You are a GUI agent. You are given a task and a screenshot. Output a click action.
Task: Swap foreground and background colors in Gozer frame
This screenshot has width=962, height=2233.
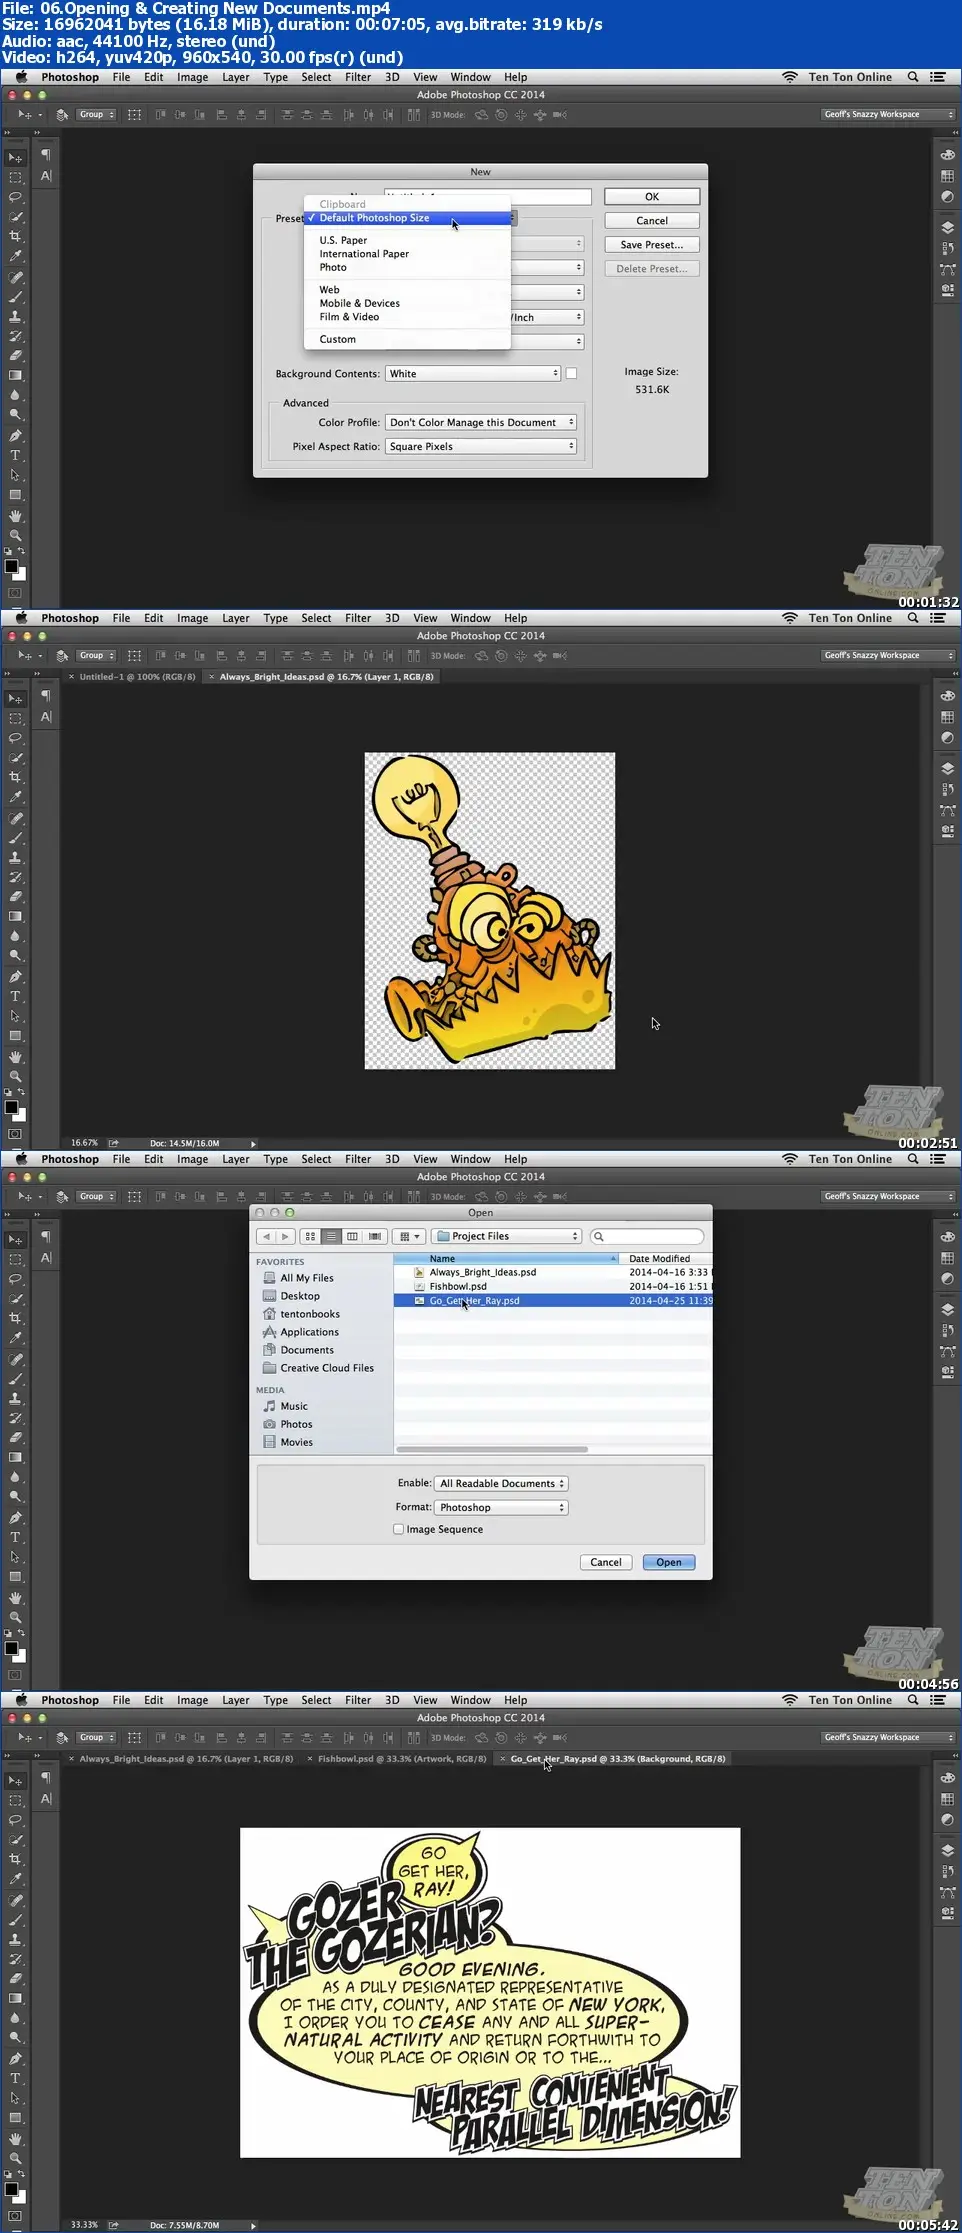click(21, 2174)
